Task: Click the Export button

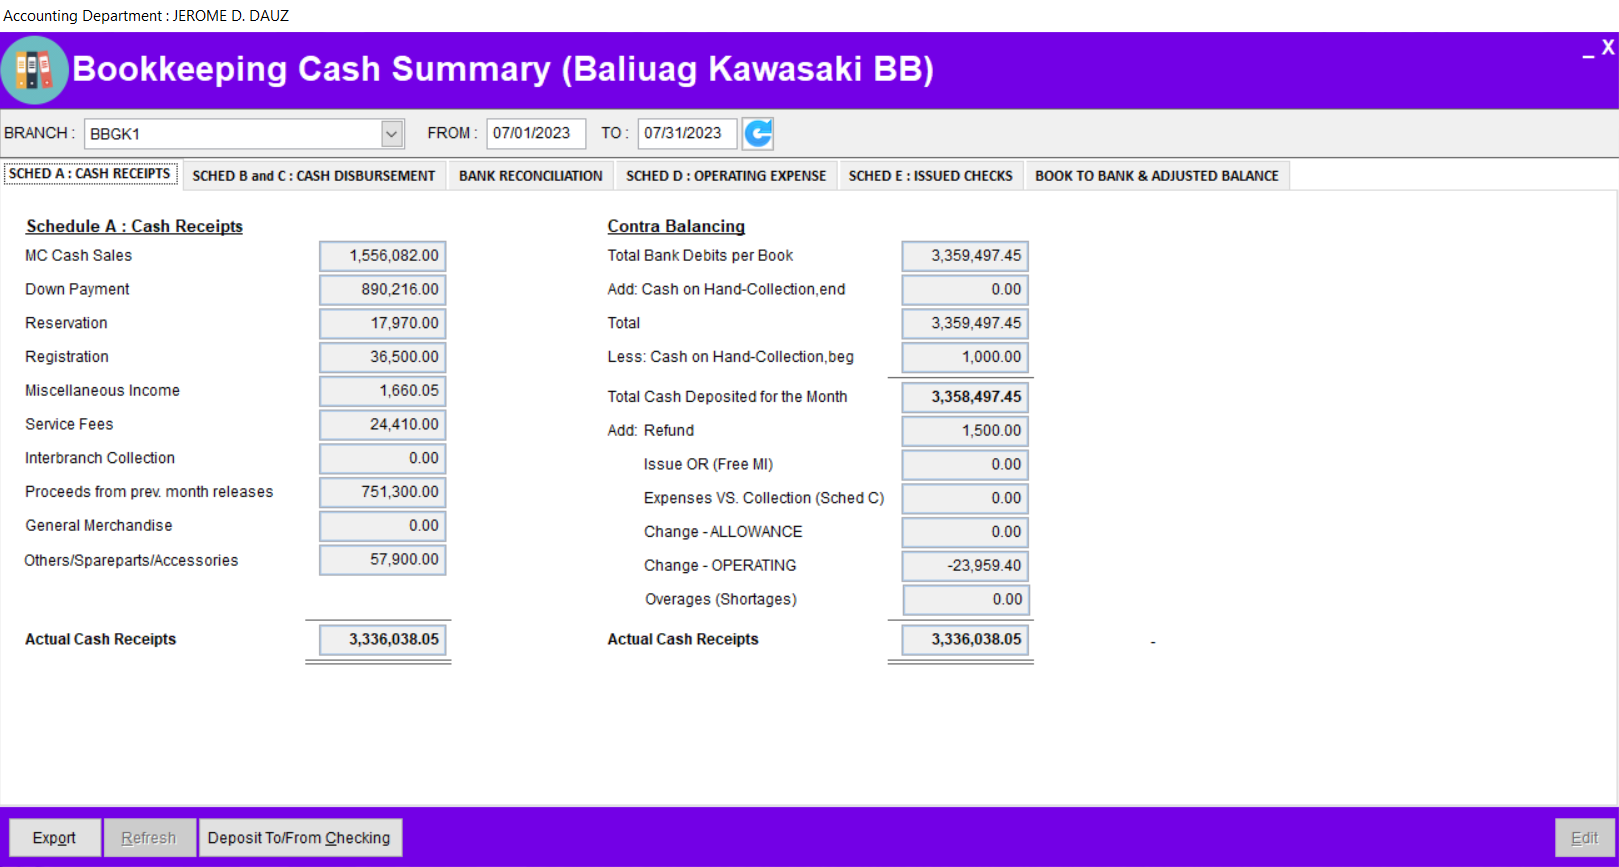Action: [55, 838]
